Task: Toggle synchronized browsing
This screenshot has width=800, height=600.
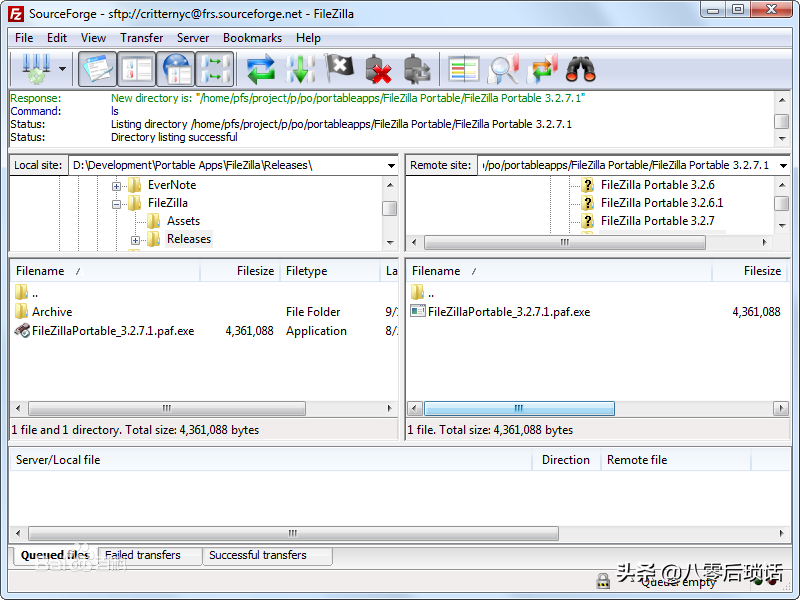Action: coord(542,69)
